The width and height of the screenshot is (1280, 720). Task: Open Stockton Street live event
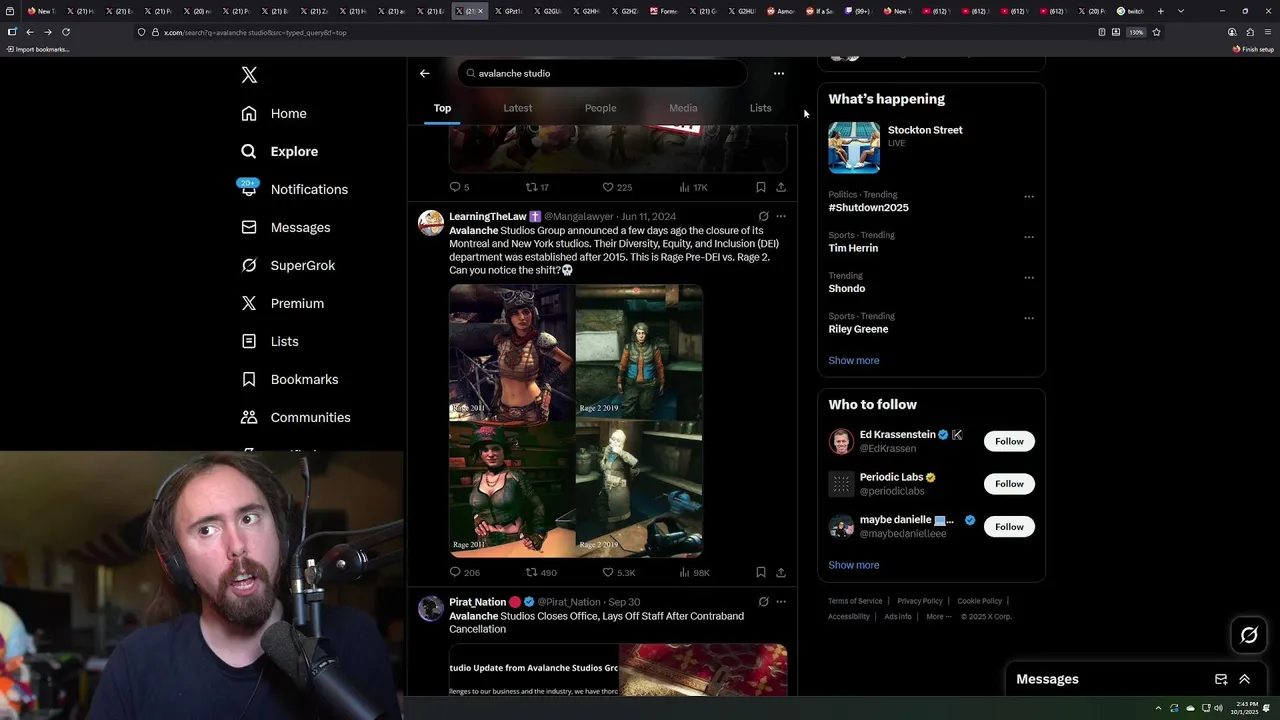pyautogui.click(x=931, y=147)
